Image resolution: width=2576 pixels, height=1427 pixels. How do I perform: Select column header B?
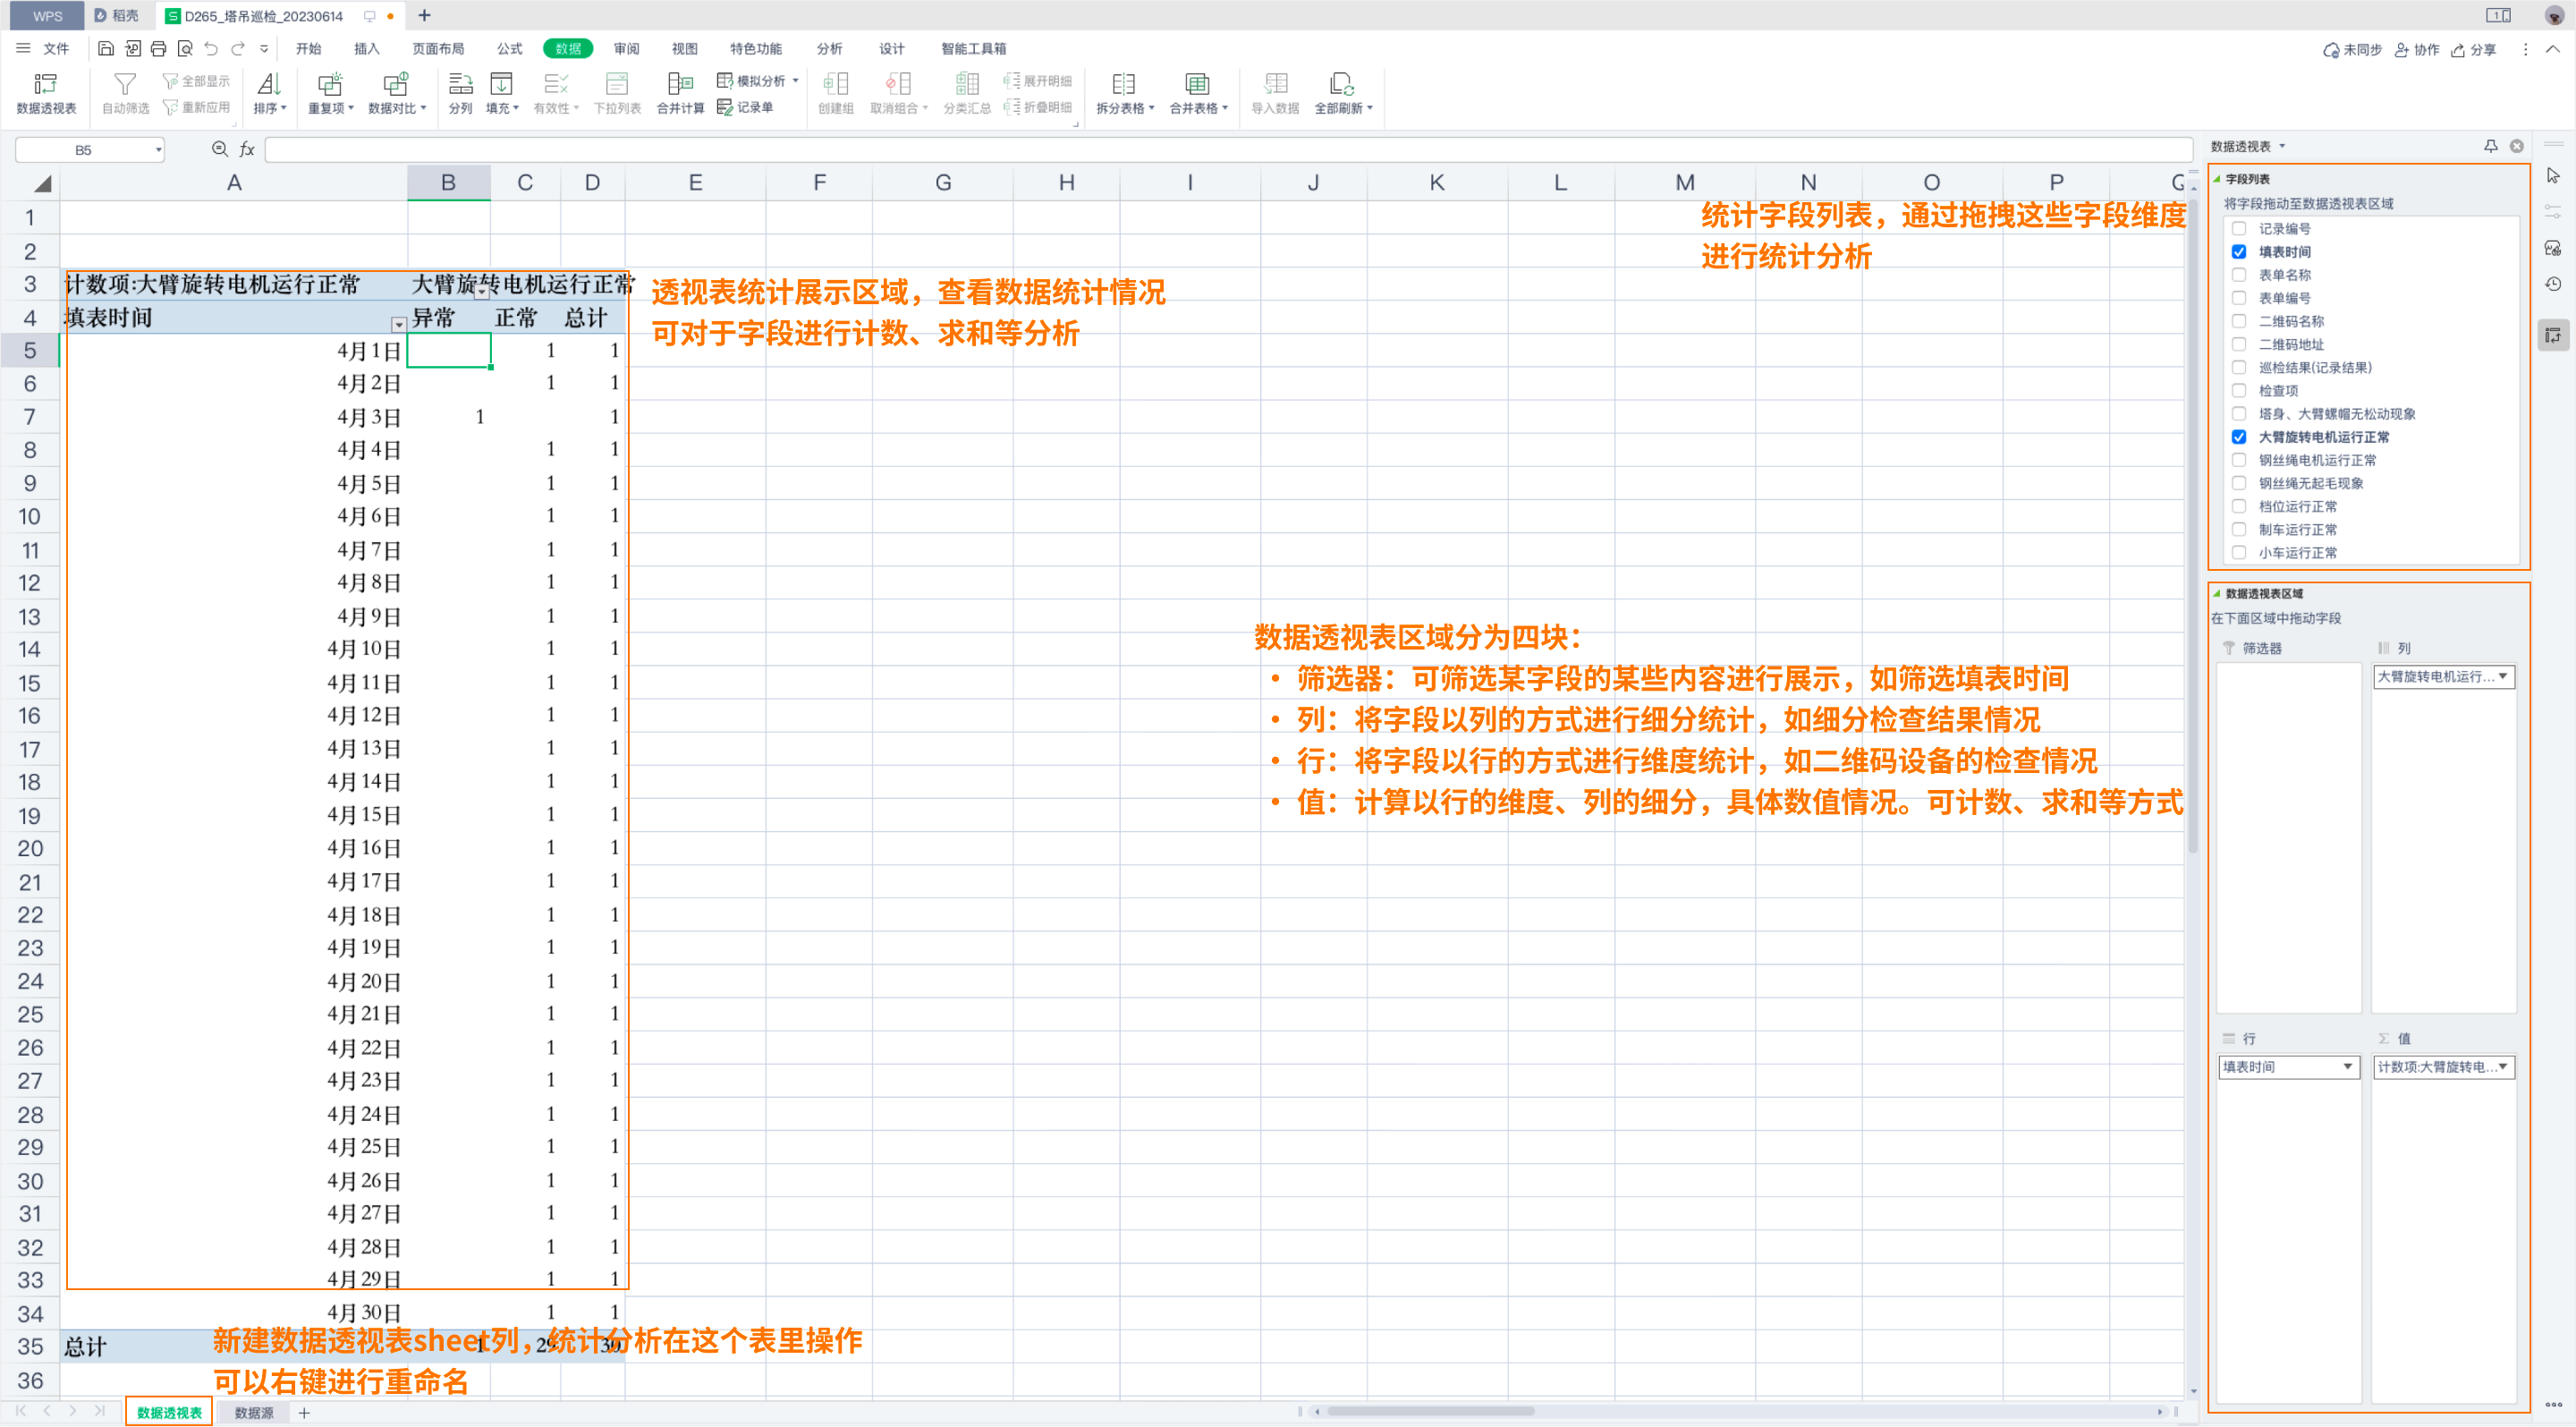tap(448, 183)
